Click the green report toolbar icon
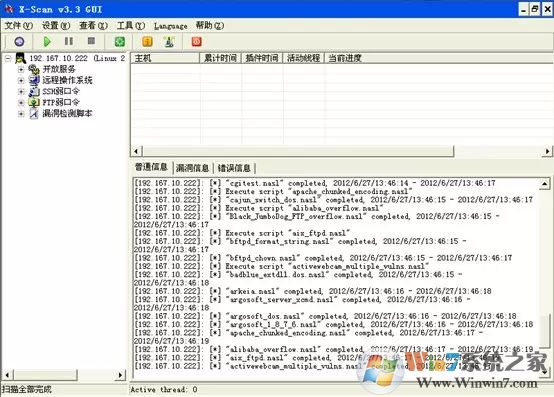 (x=120, y=42)
